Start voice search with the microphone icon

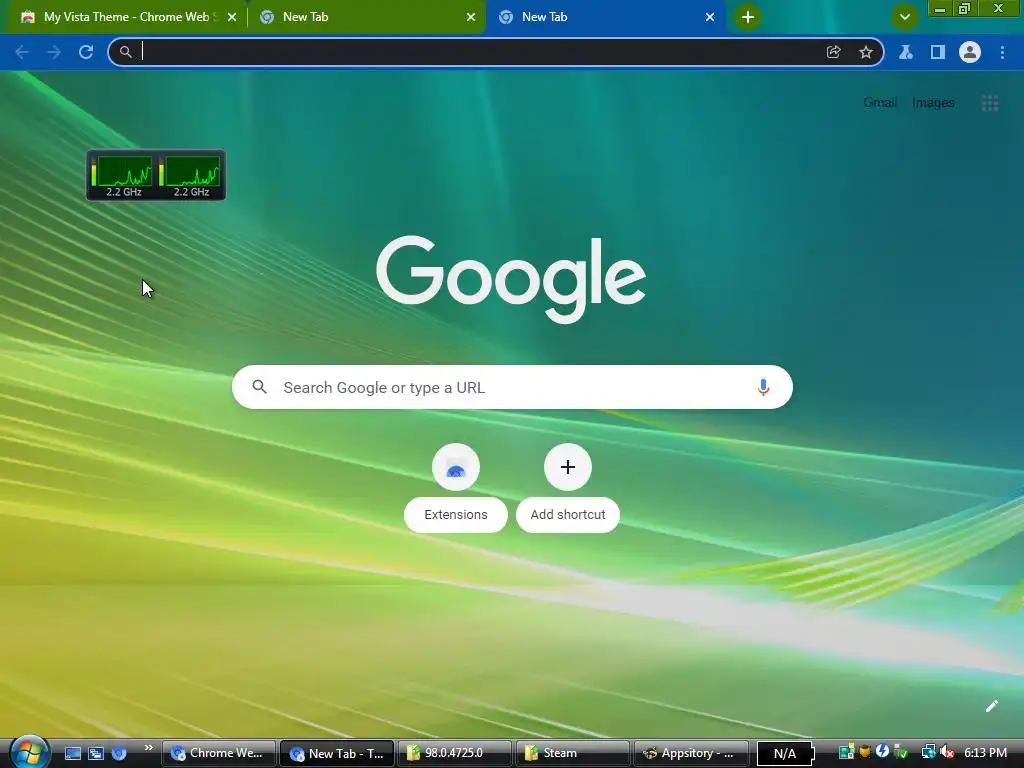pyautogui.click(x=763, y=387)
